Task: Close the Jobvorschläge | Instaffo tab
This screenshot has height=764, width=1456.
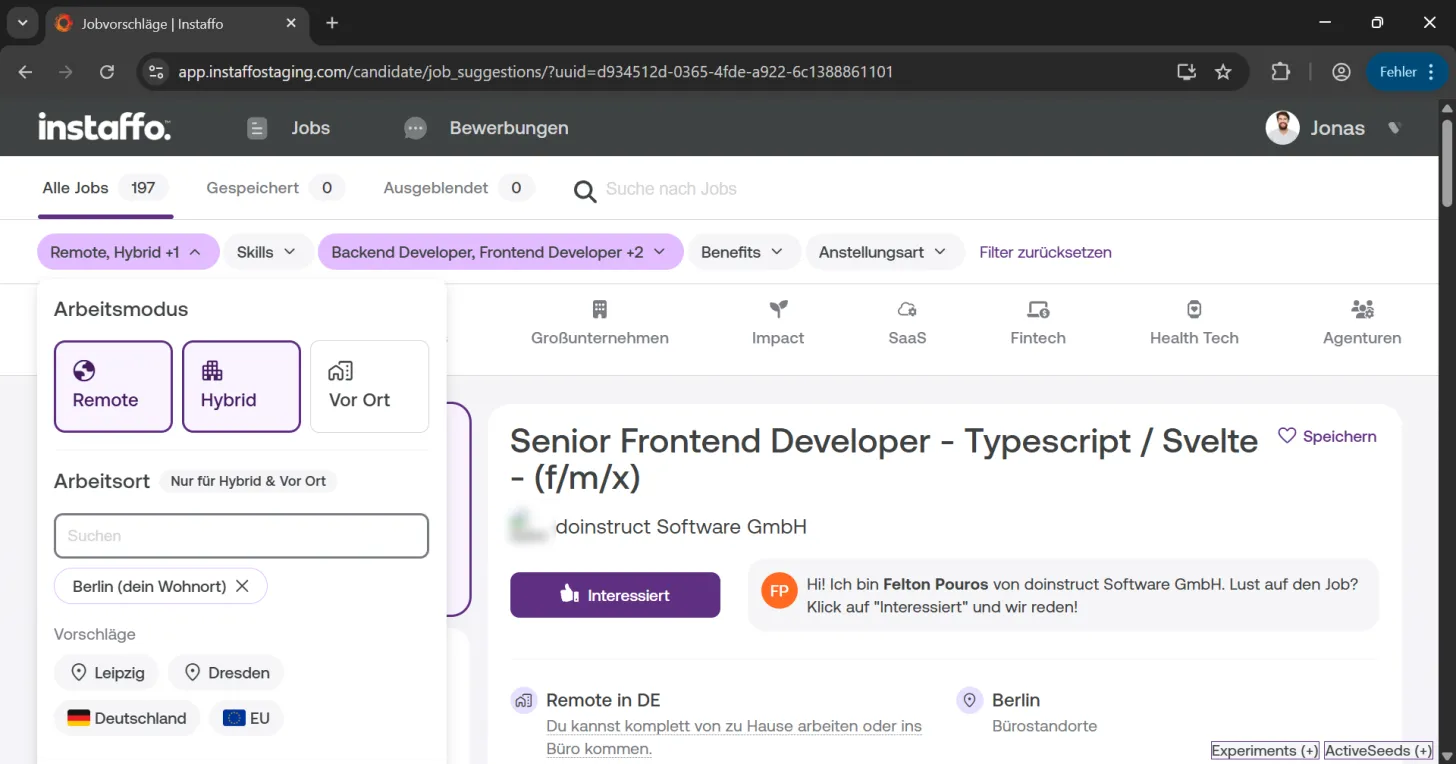Action: (293, 23)
